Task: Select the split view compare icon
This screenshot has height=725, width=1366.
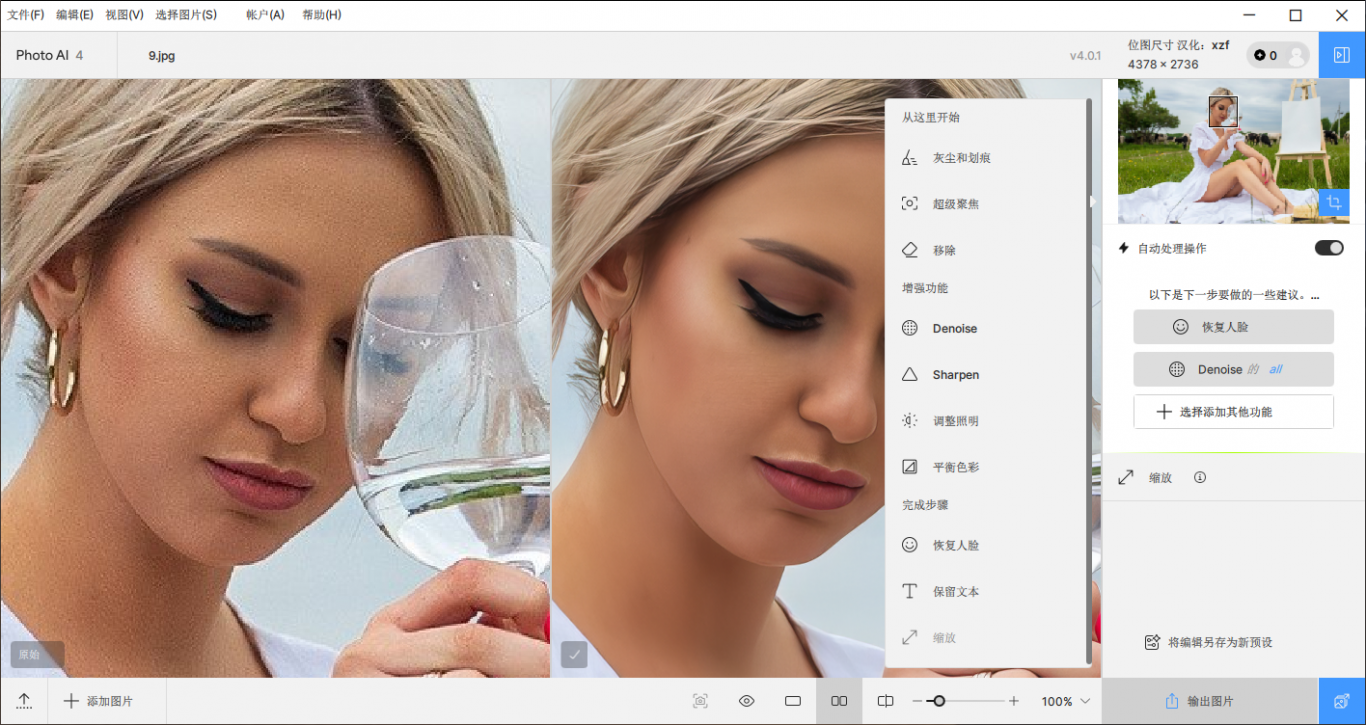Action: click(x=885, y=701)
